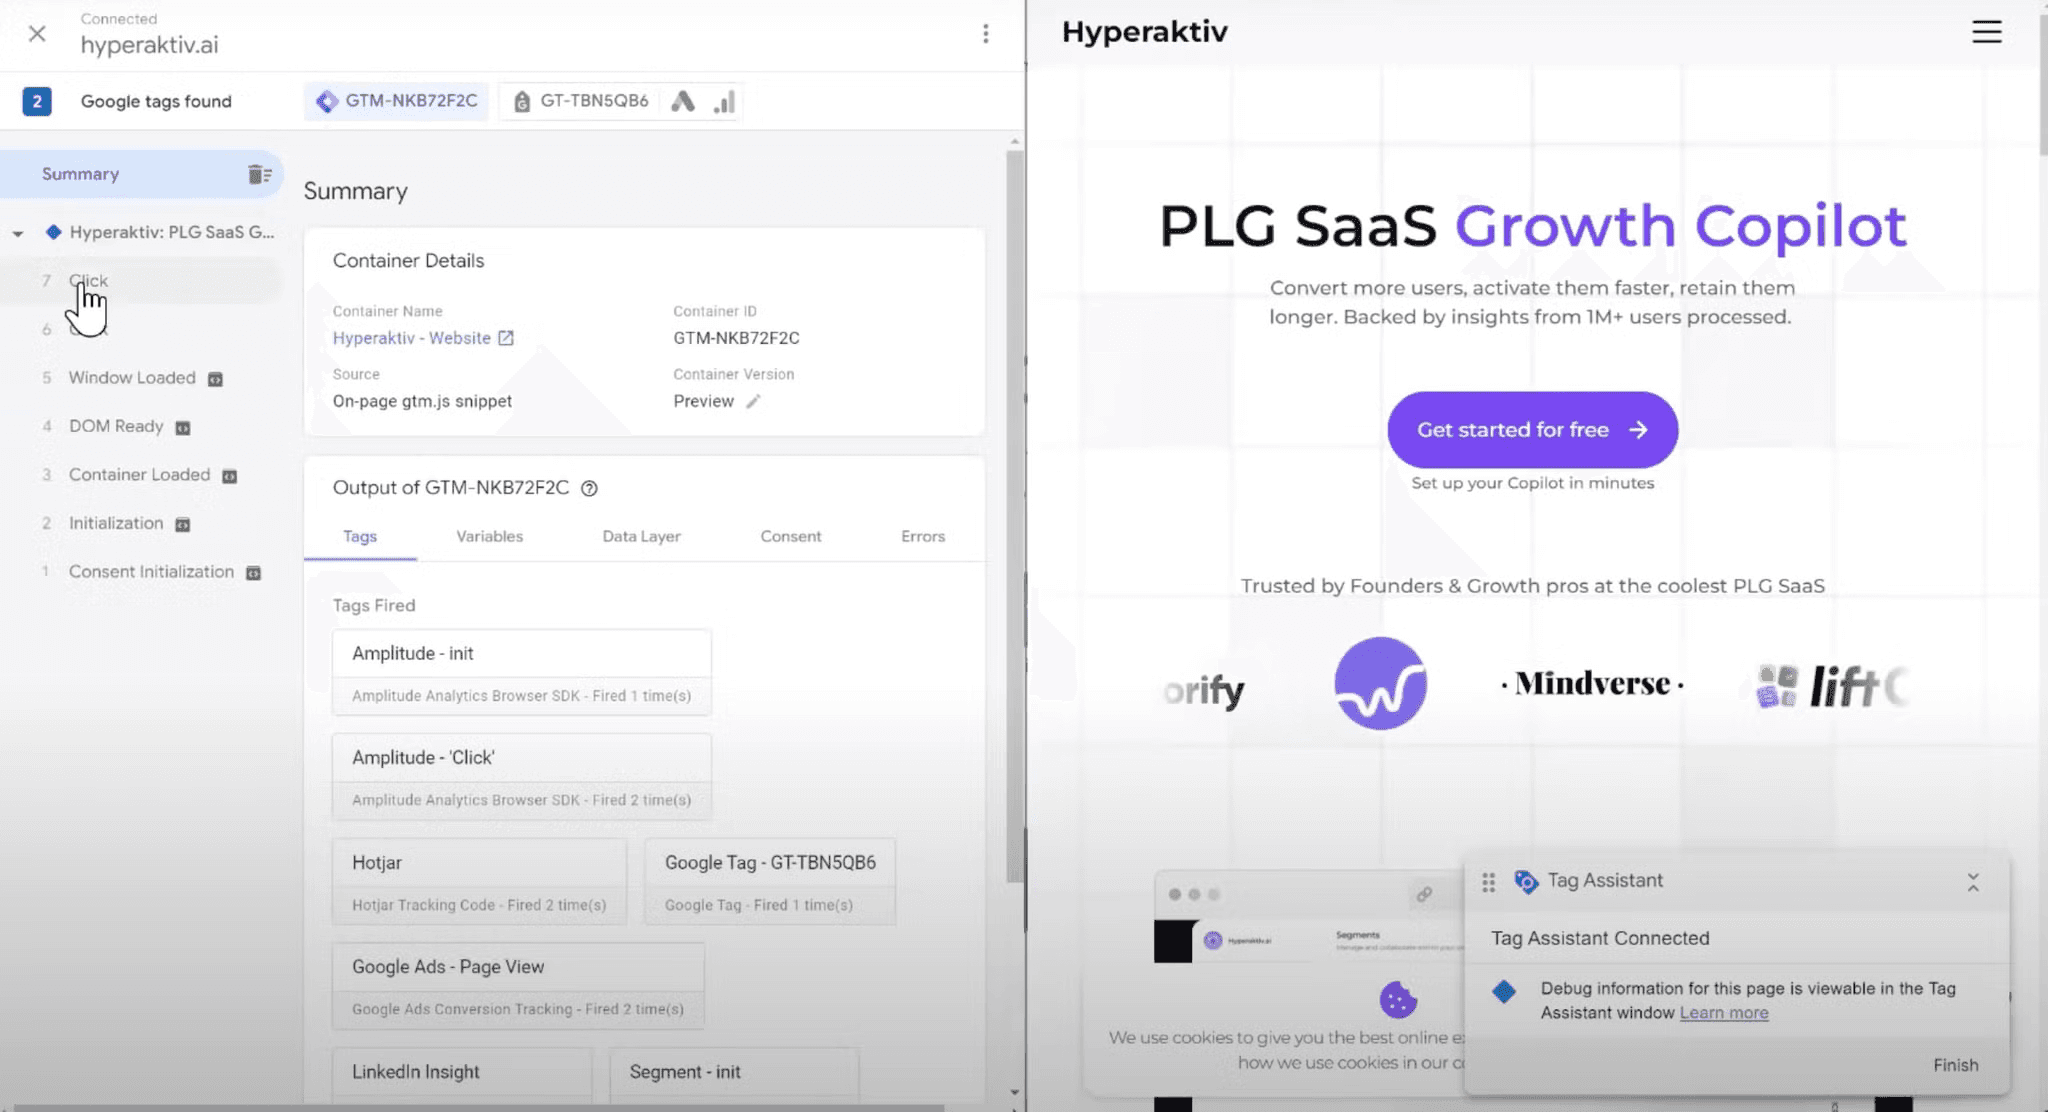The width and height of the screenshot is (2048, 1112).
Task: Click the Finish button in Tag Assistant
Action: [x=1955, y=1064]
